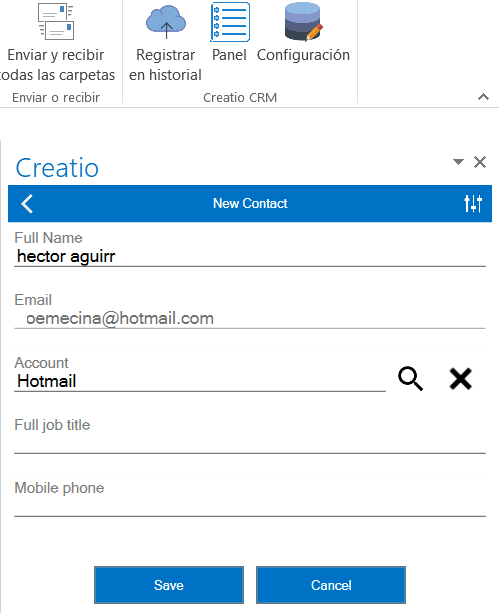Open Creatio Configuración database icon
This screenshot has width=499, height=613.
pyautogui.click(x=303, y=22)
